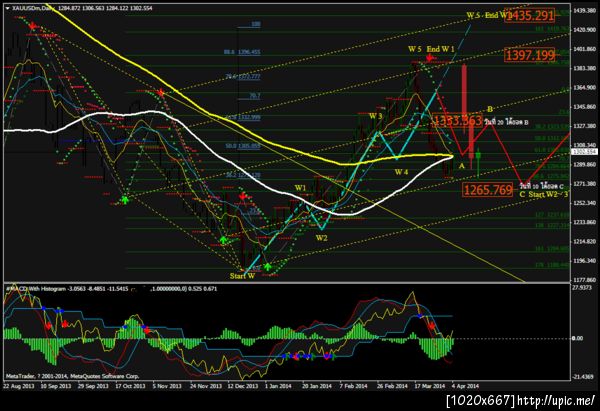
Task: Click the W2 wave label
Action: [321, 238]
